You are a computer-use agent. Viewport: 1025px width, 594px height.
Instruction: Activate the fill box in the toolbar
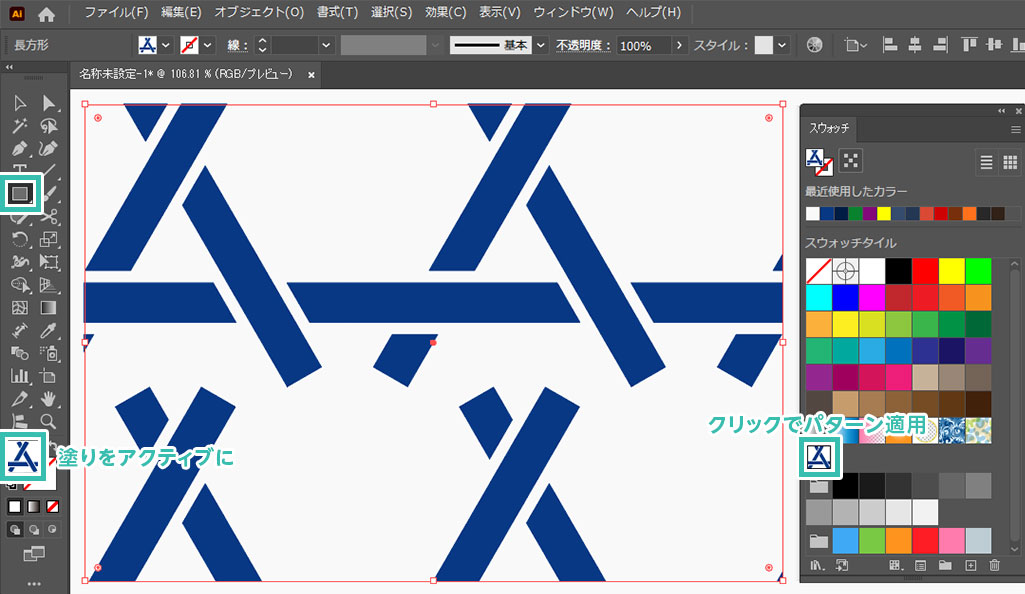click(21, 456)
